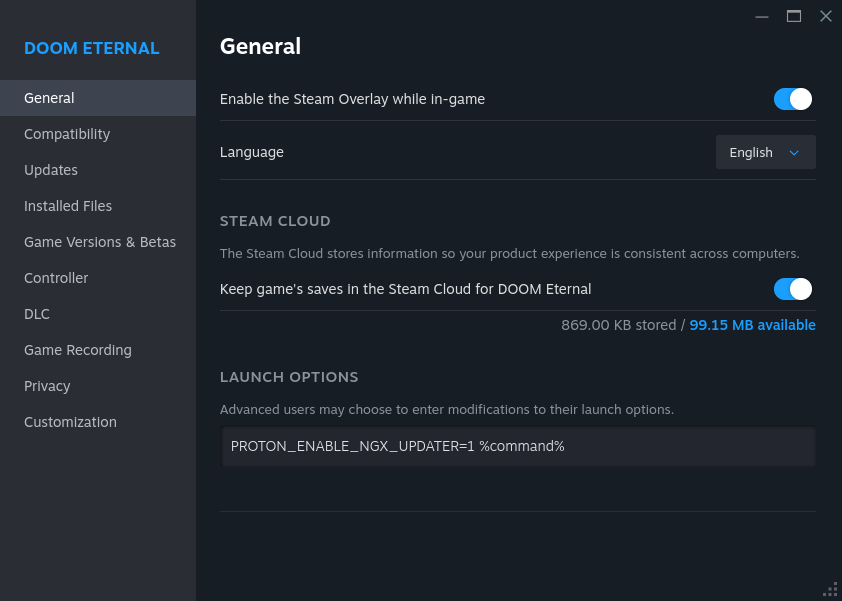Maximize the properties window

[x=794, y=16]
